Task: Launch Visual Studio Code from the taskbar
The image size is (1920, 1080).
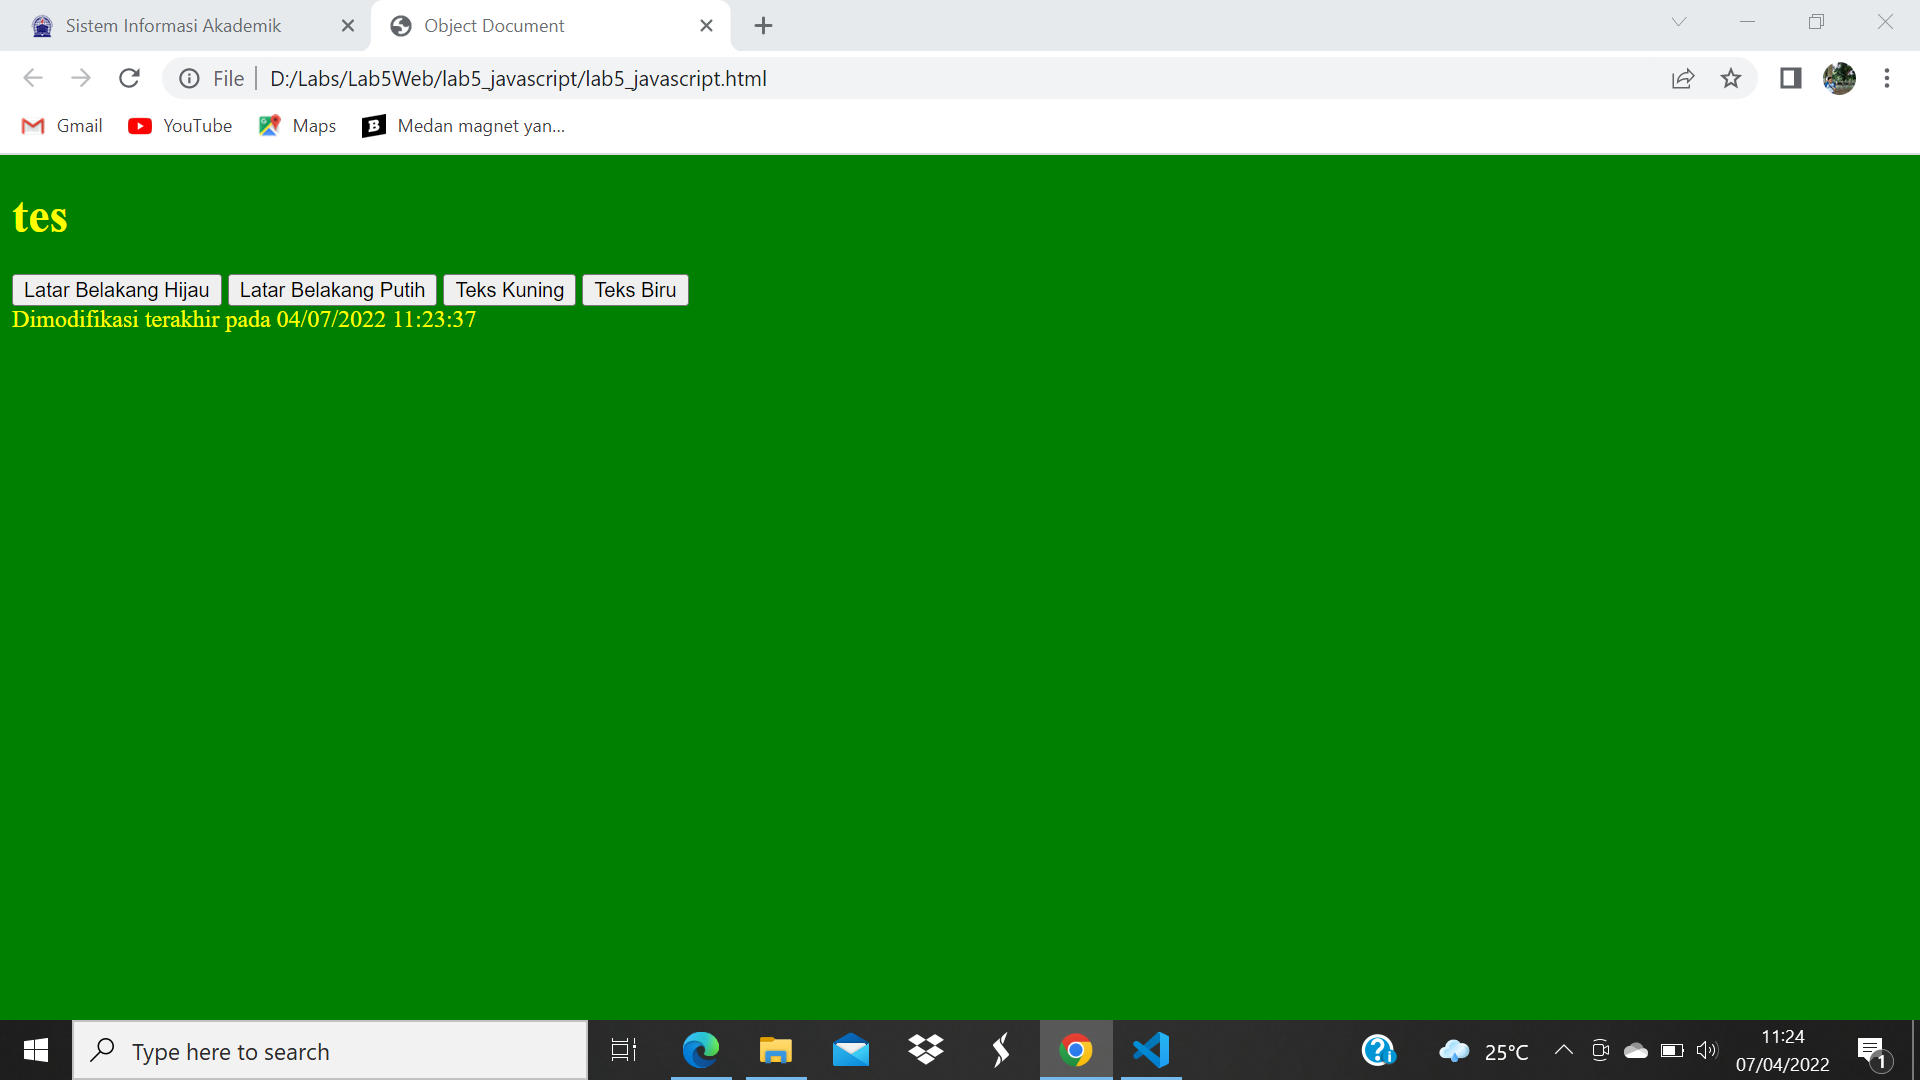Action: point(1151,1050)
